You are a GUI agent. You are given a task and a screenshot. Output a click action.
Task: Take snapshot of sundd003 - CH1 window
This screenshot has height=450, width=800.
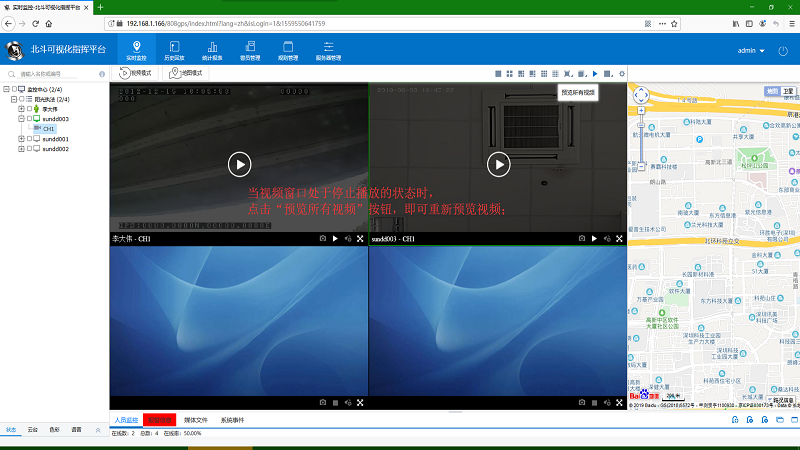click(x=582, y=238)
